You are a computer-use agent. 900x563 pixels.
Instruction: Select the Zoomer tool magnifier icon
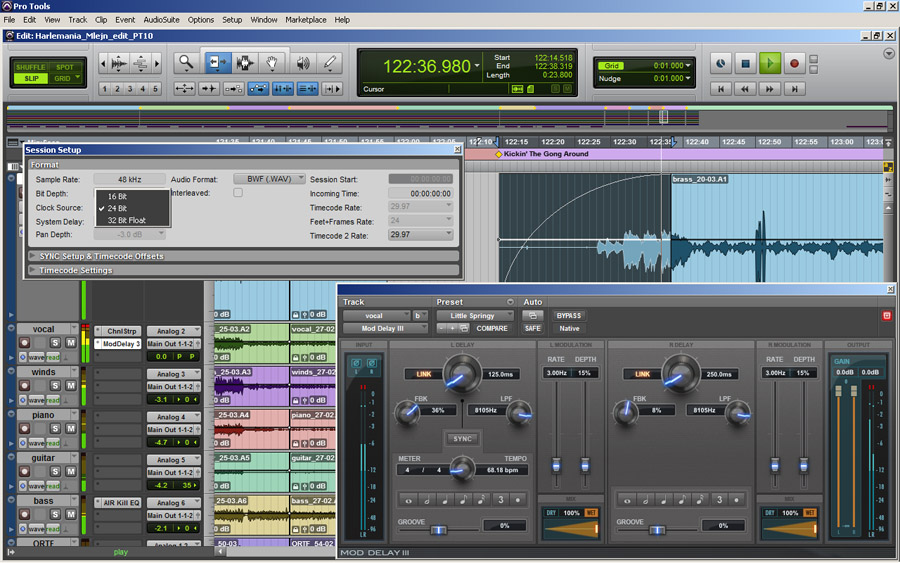pos(186,63)
